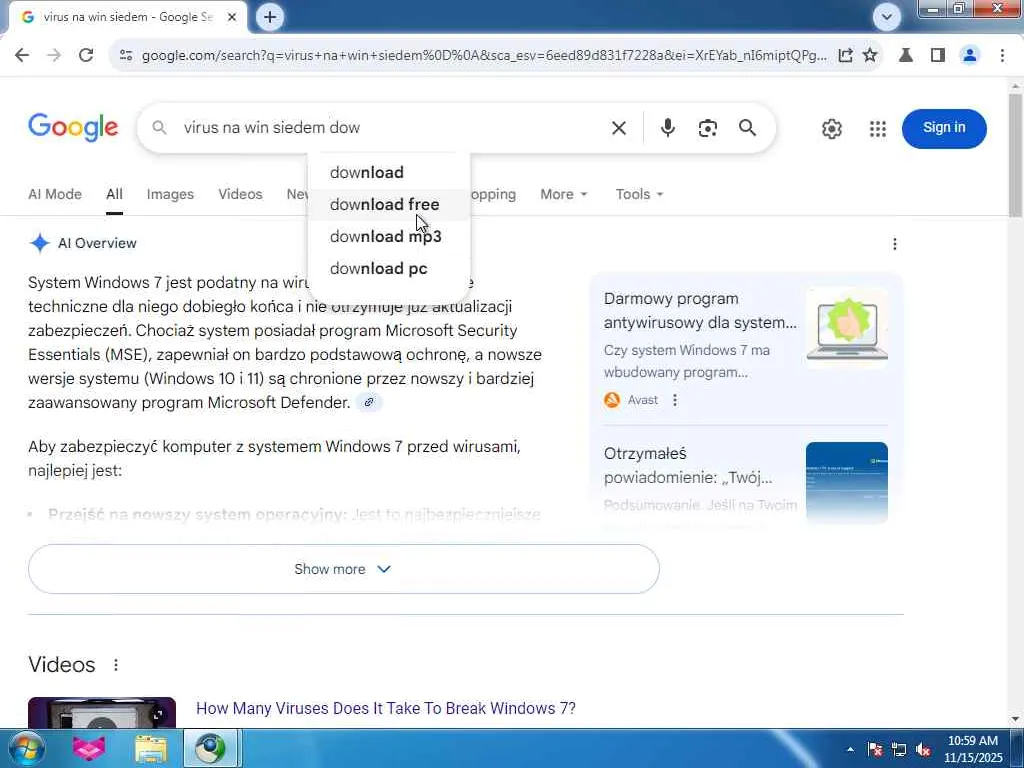Viewport: 1024px width, 768px height.
Task: Click the Avast laptop thumbnail
Action: tap(847, 328)
